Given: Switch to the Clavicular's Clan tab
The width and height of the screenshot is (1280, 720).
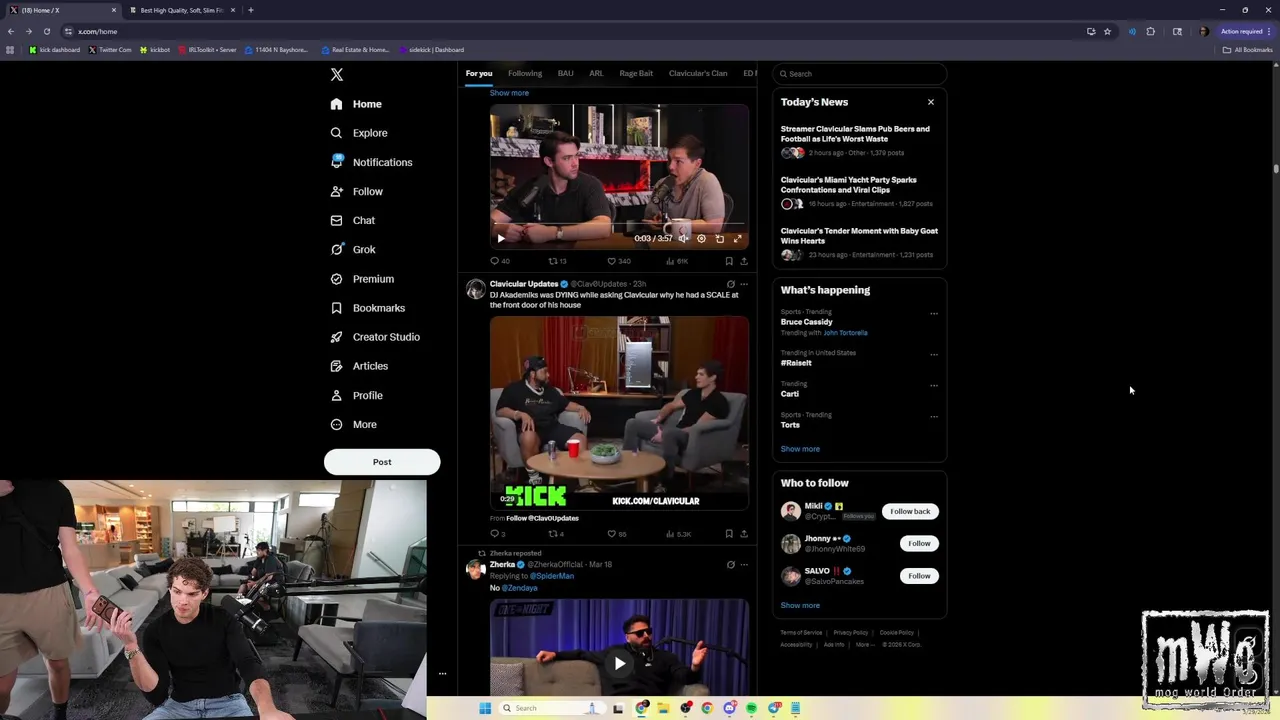Looking at the screenshot, I should 698,73.
